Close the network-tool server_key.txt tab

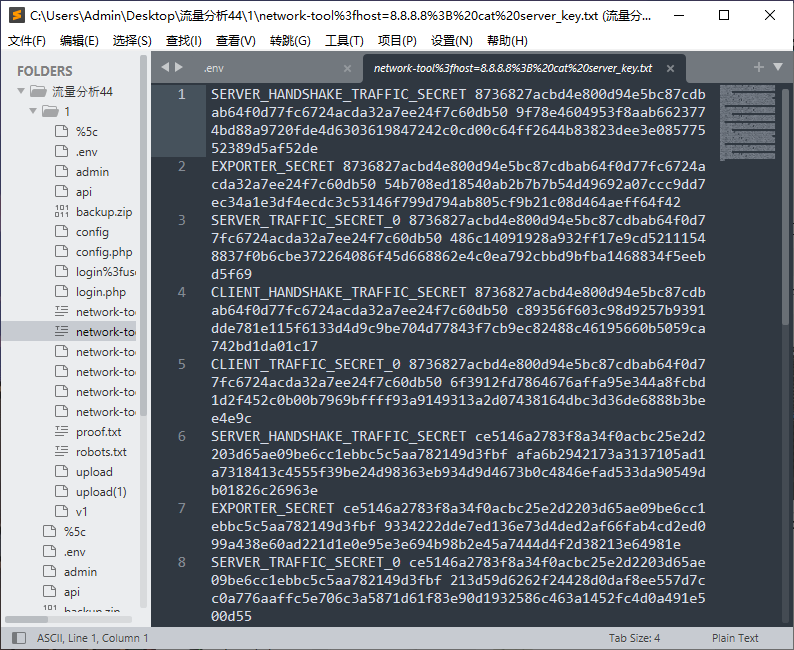pos(670,68)
